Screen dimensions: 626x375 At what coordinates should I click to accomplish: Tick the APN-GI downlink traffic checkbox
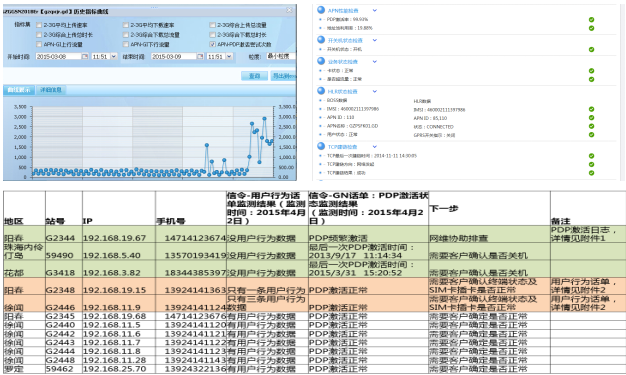[126, 44]
